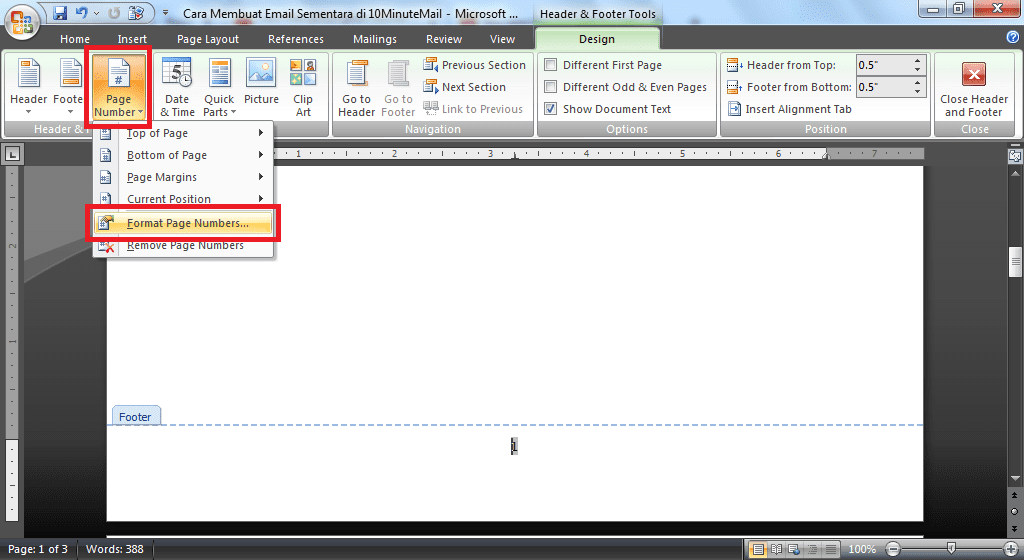Expand the Bottom of Page submenu
This screenshot has height=560, width=1024.
[x=183, y=155]
